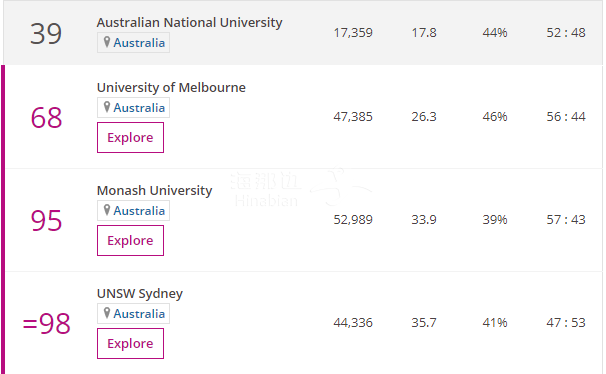The image size is (606, 374).
Task: Open the Explore button for University of Melbourne
Action: (130, 138)
